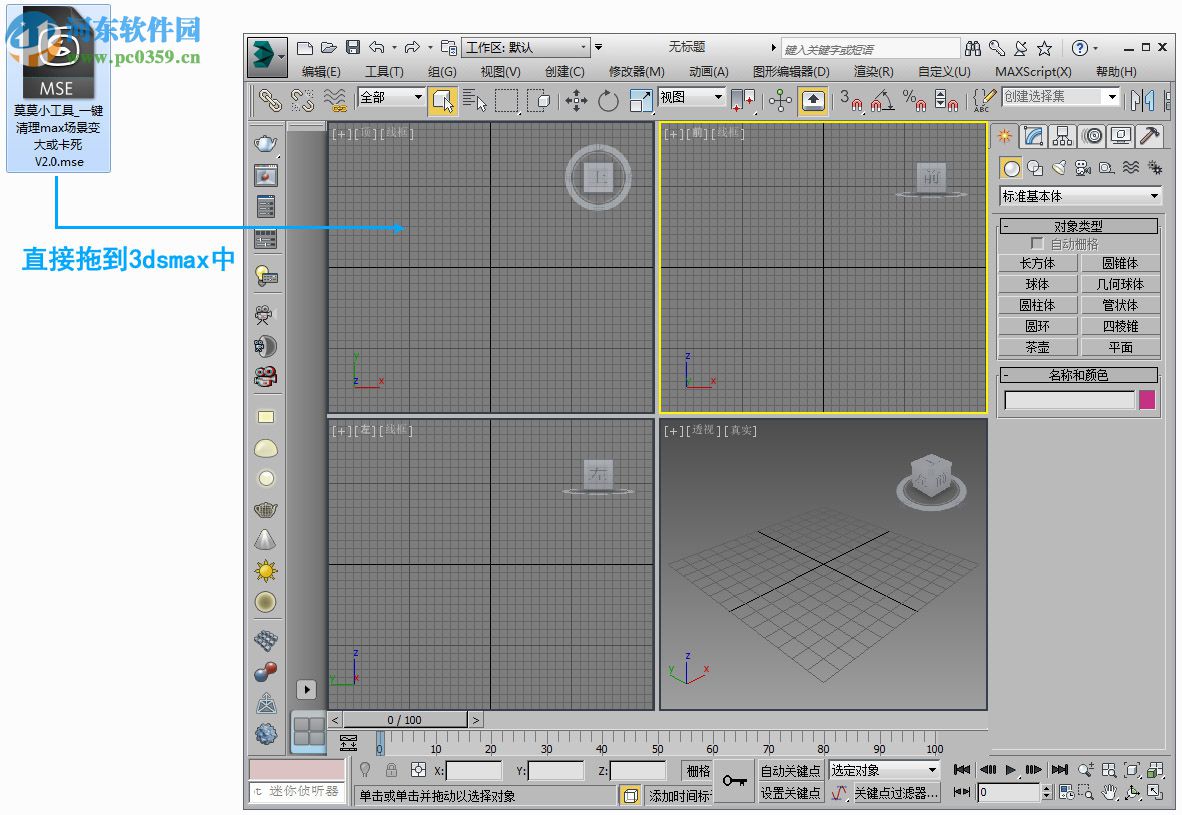Open the 标准基本体 category dropdown

[1080, 196]
